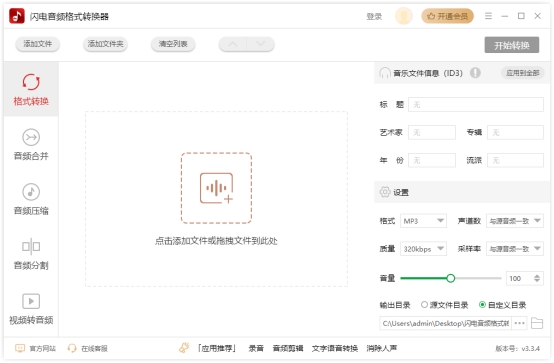Browse output path with the ellipsis button
Image resolution: width=554 pixels, height=363 pixels.
[x=519, y=323]
